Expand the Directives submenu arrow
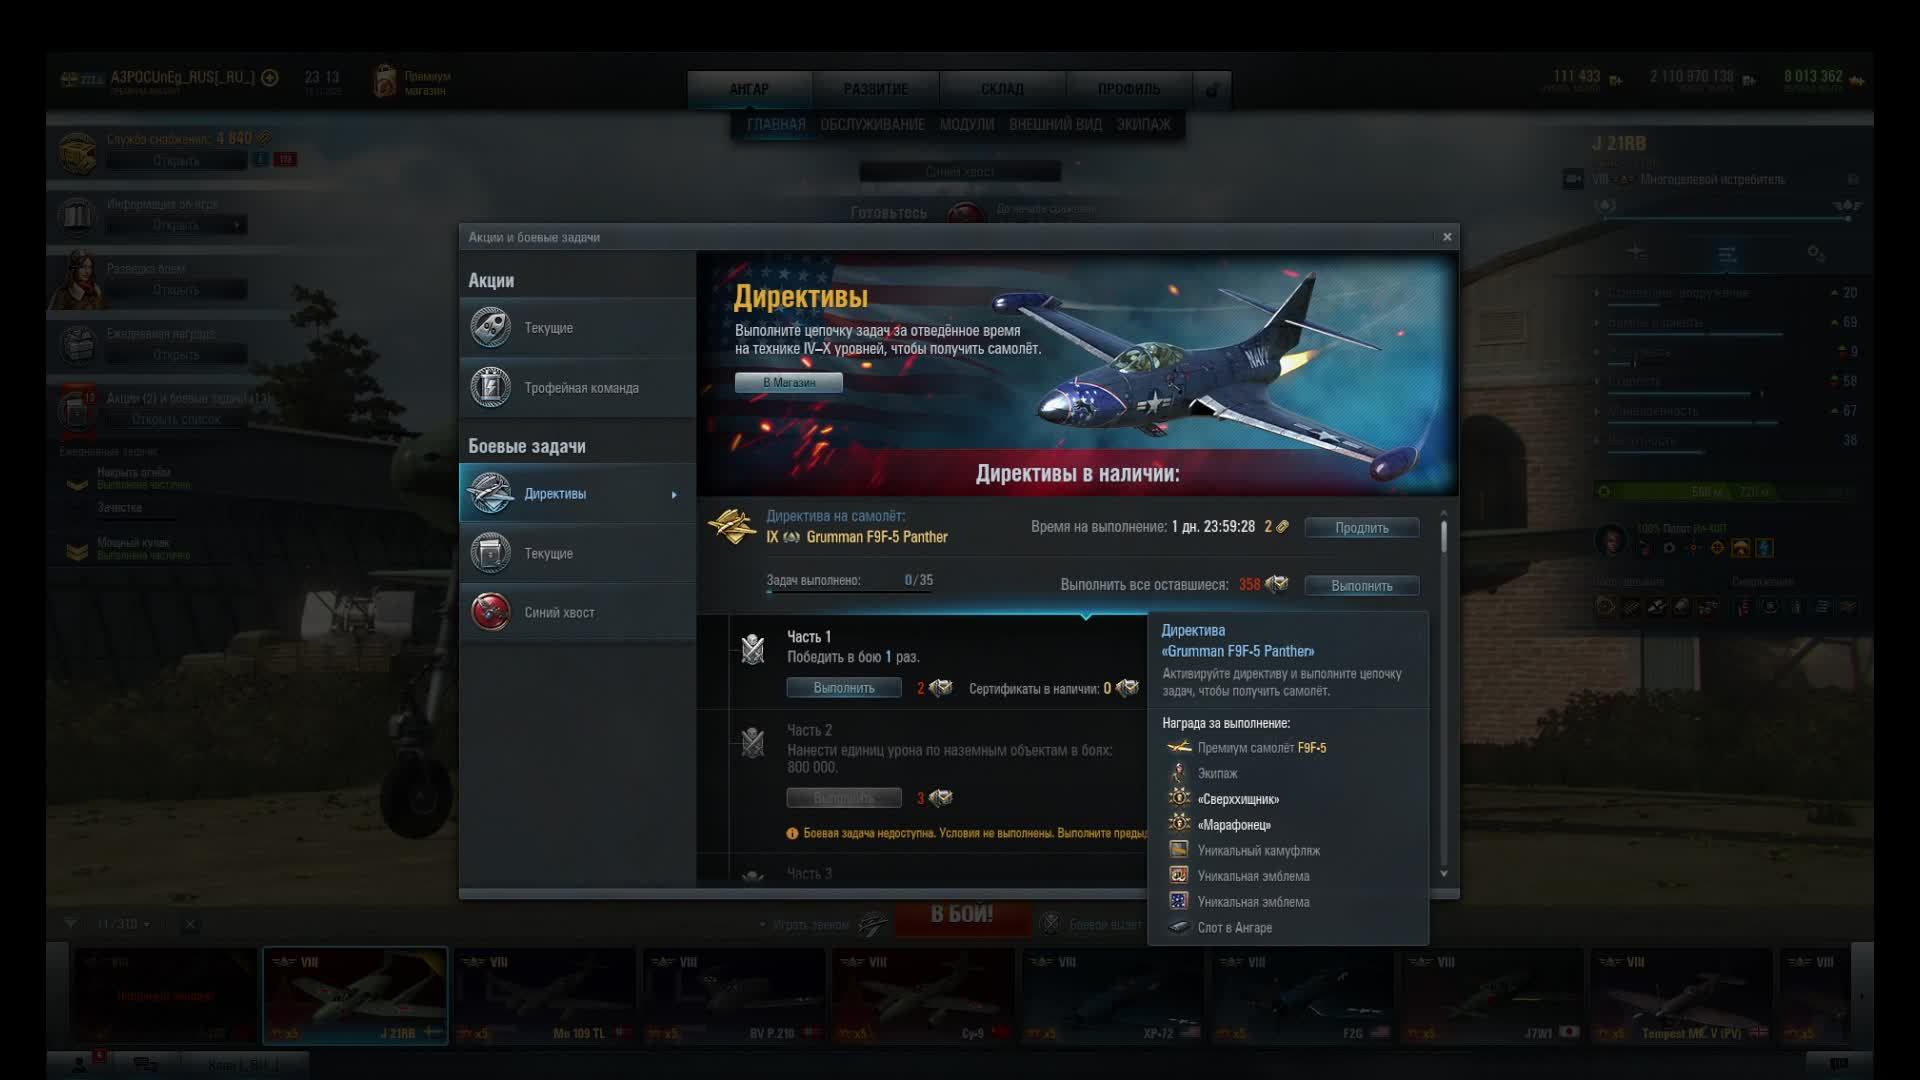Viewport: 1920px width, 1080px height. 674,495
